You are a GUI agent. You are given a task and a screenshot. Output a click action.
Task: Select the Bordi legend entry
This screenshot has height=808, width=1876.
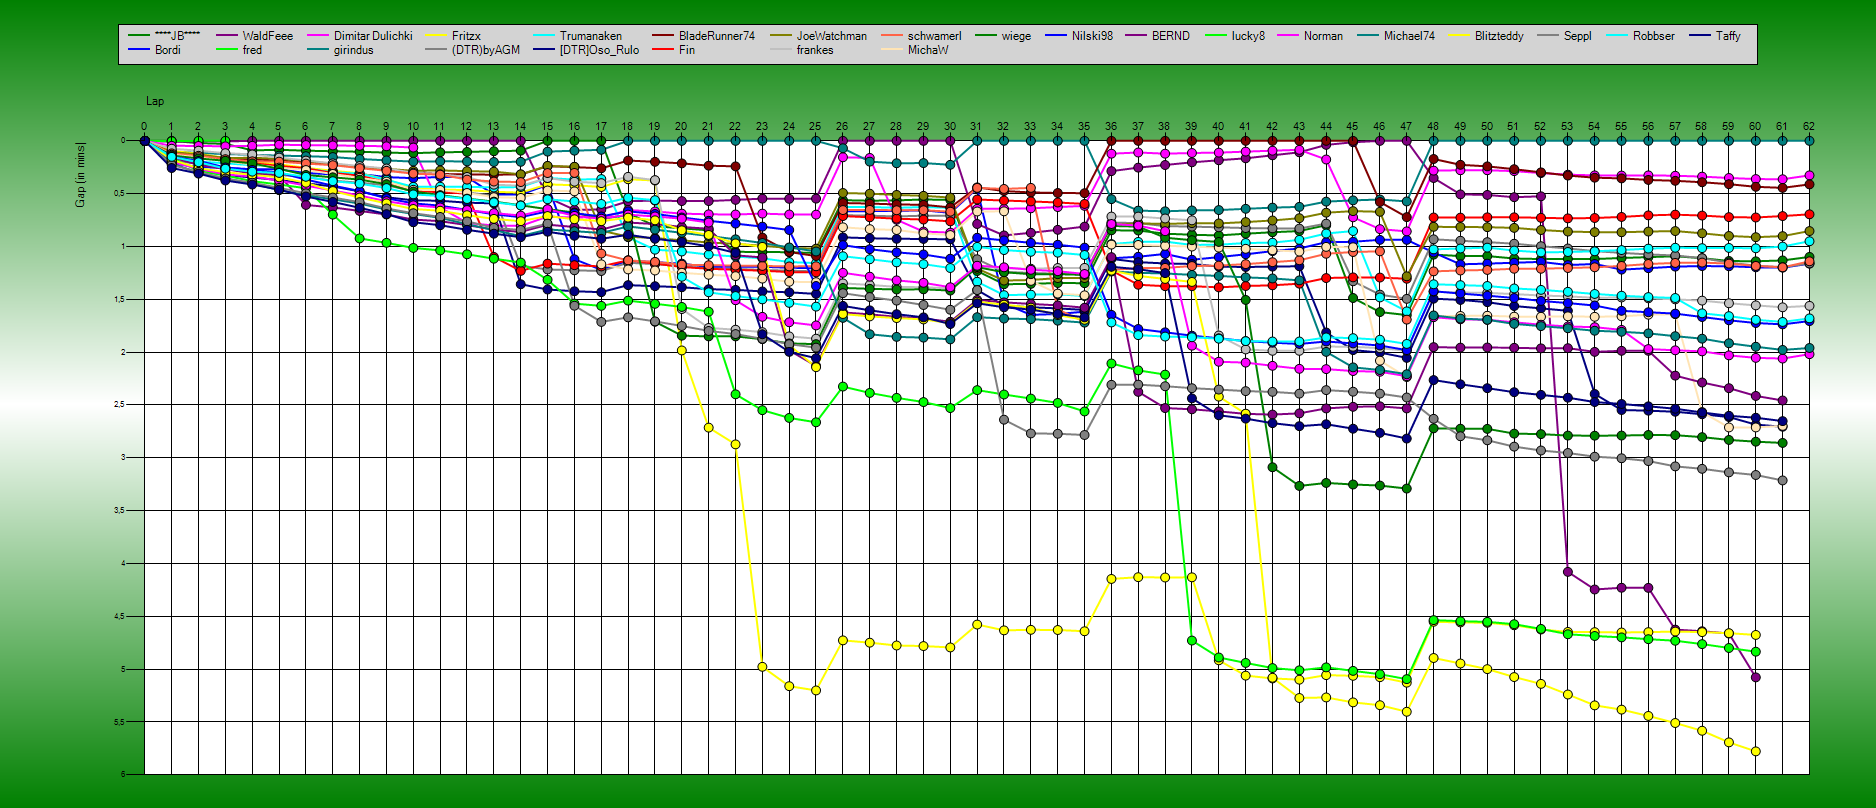click(x=168, y=50)
